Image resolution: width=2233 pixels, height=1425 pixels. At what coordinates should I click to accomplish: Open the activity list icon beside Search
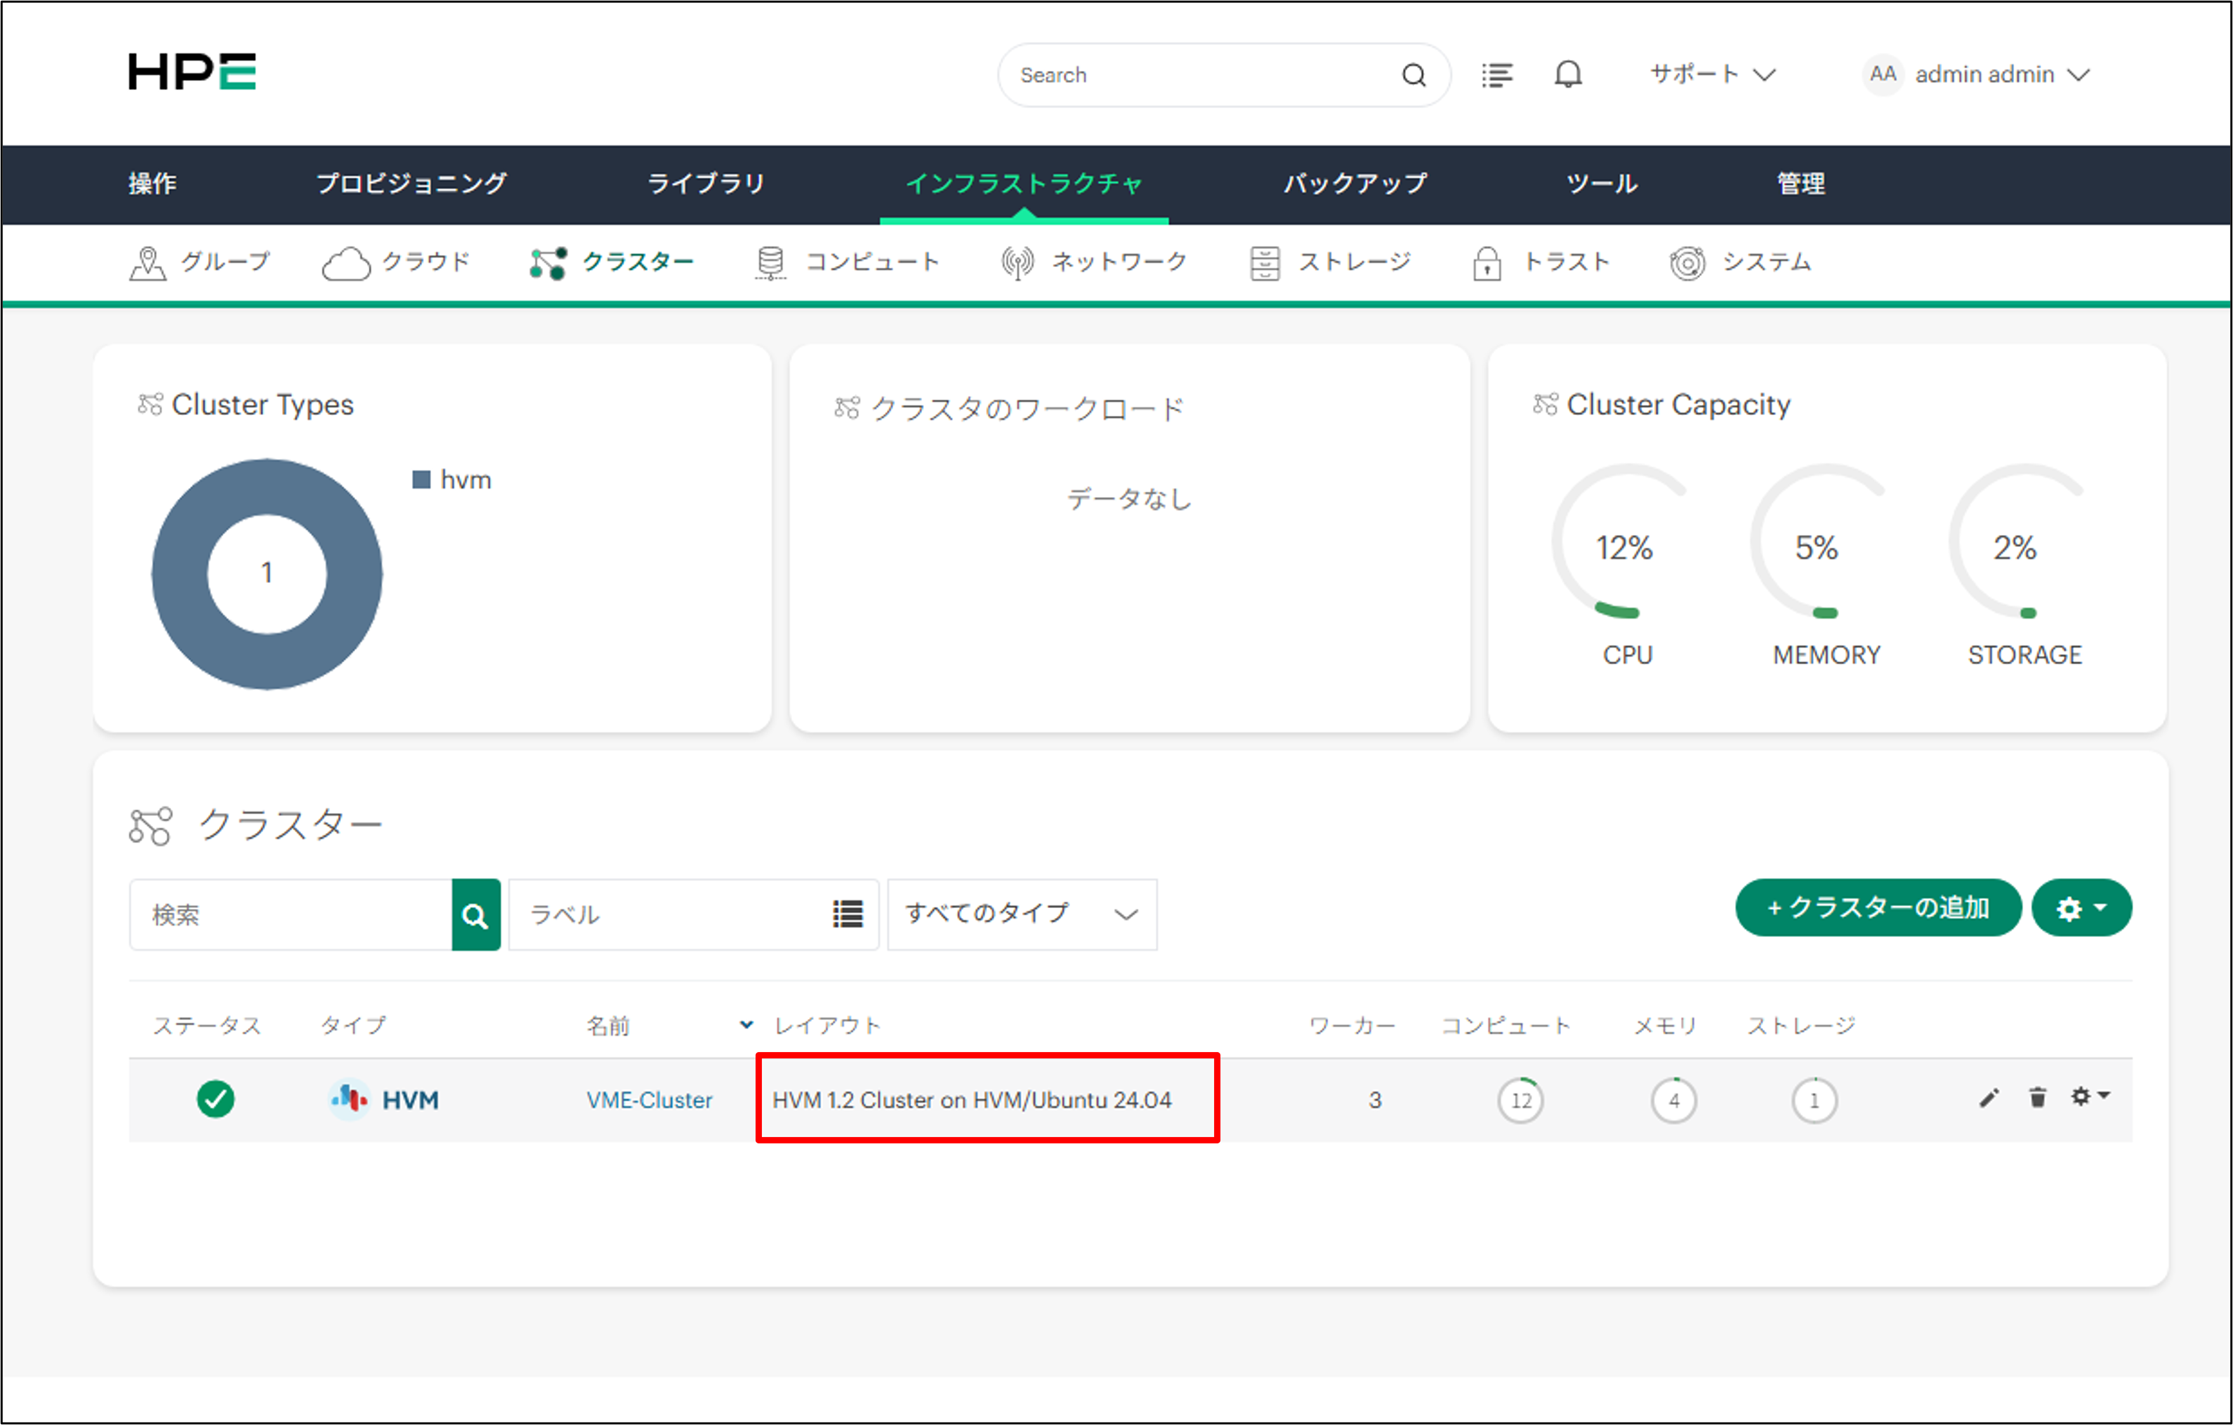point(1497,75)
